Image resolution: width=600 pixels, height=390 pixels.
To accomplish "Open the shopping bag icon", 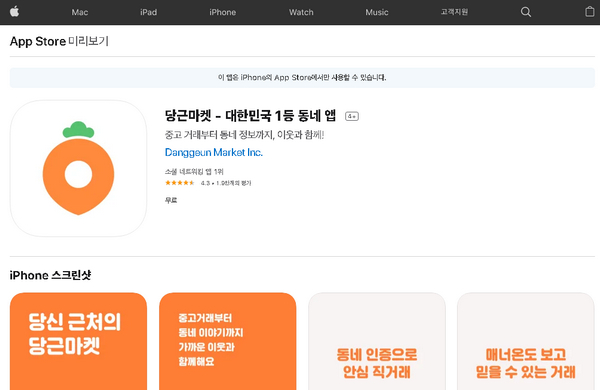I will click(x=590, y=12).
